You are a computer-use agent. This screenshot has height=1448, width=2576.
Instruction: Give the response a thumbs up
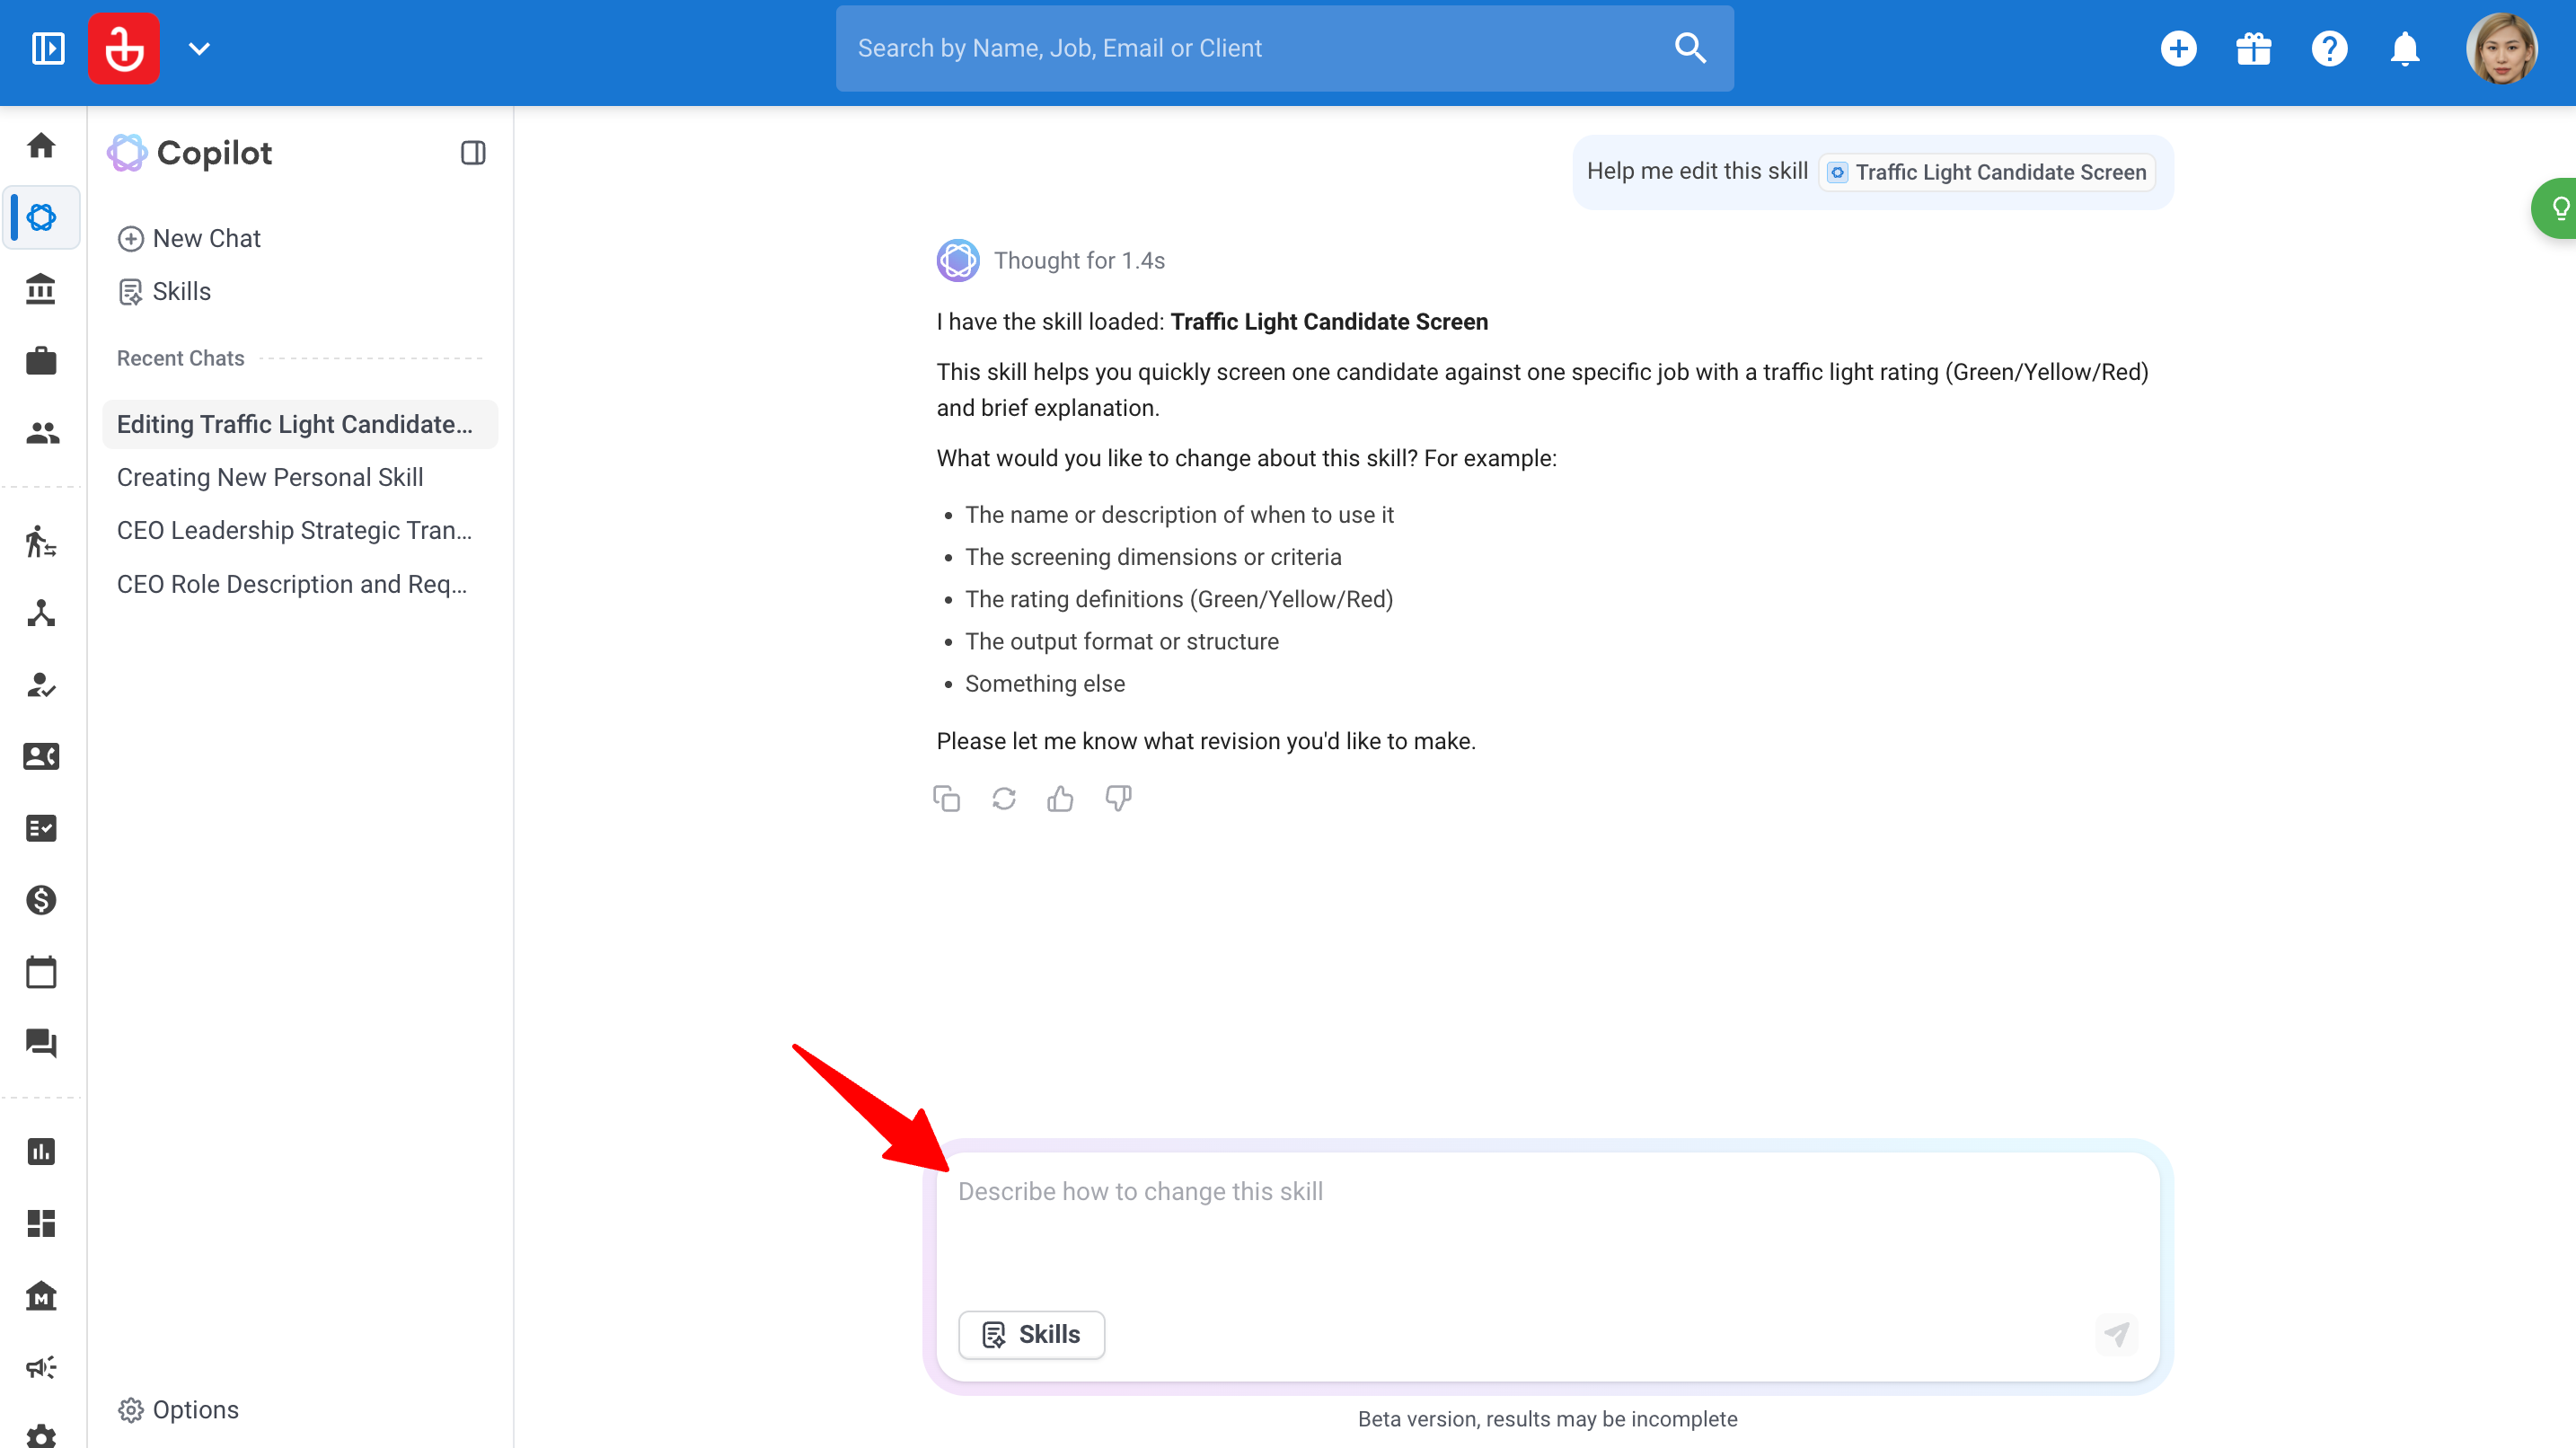click(x=1060, y=798)
